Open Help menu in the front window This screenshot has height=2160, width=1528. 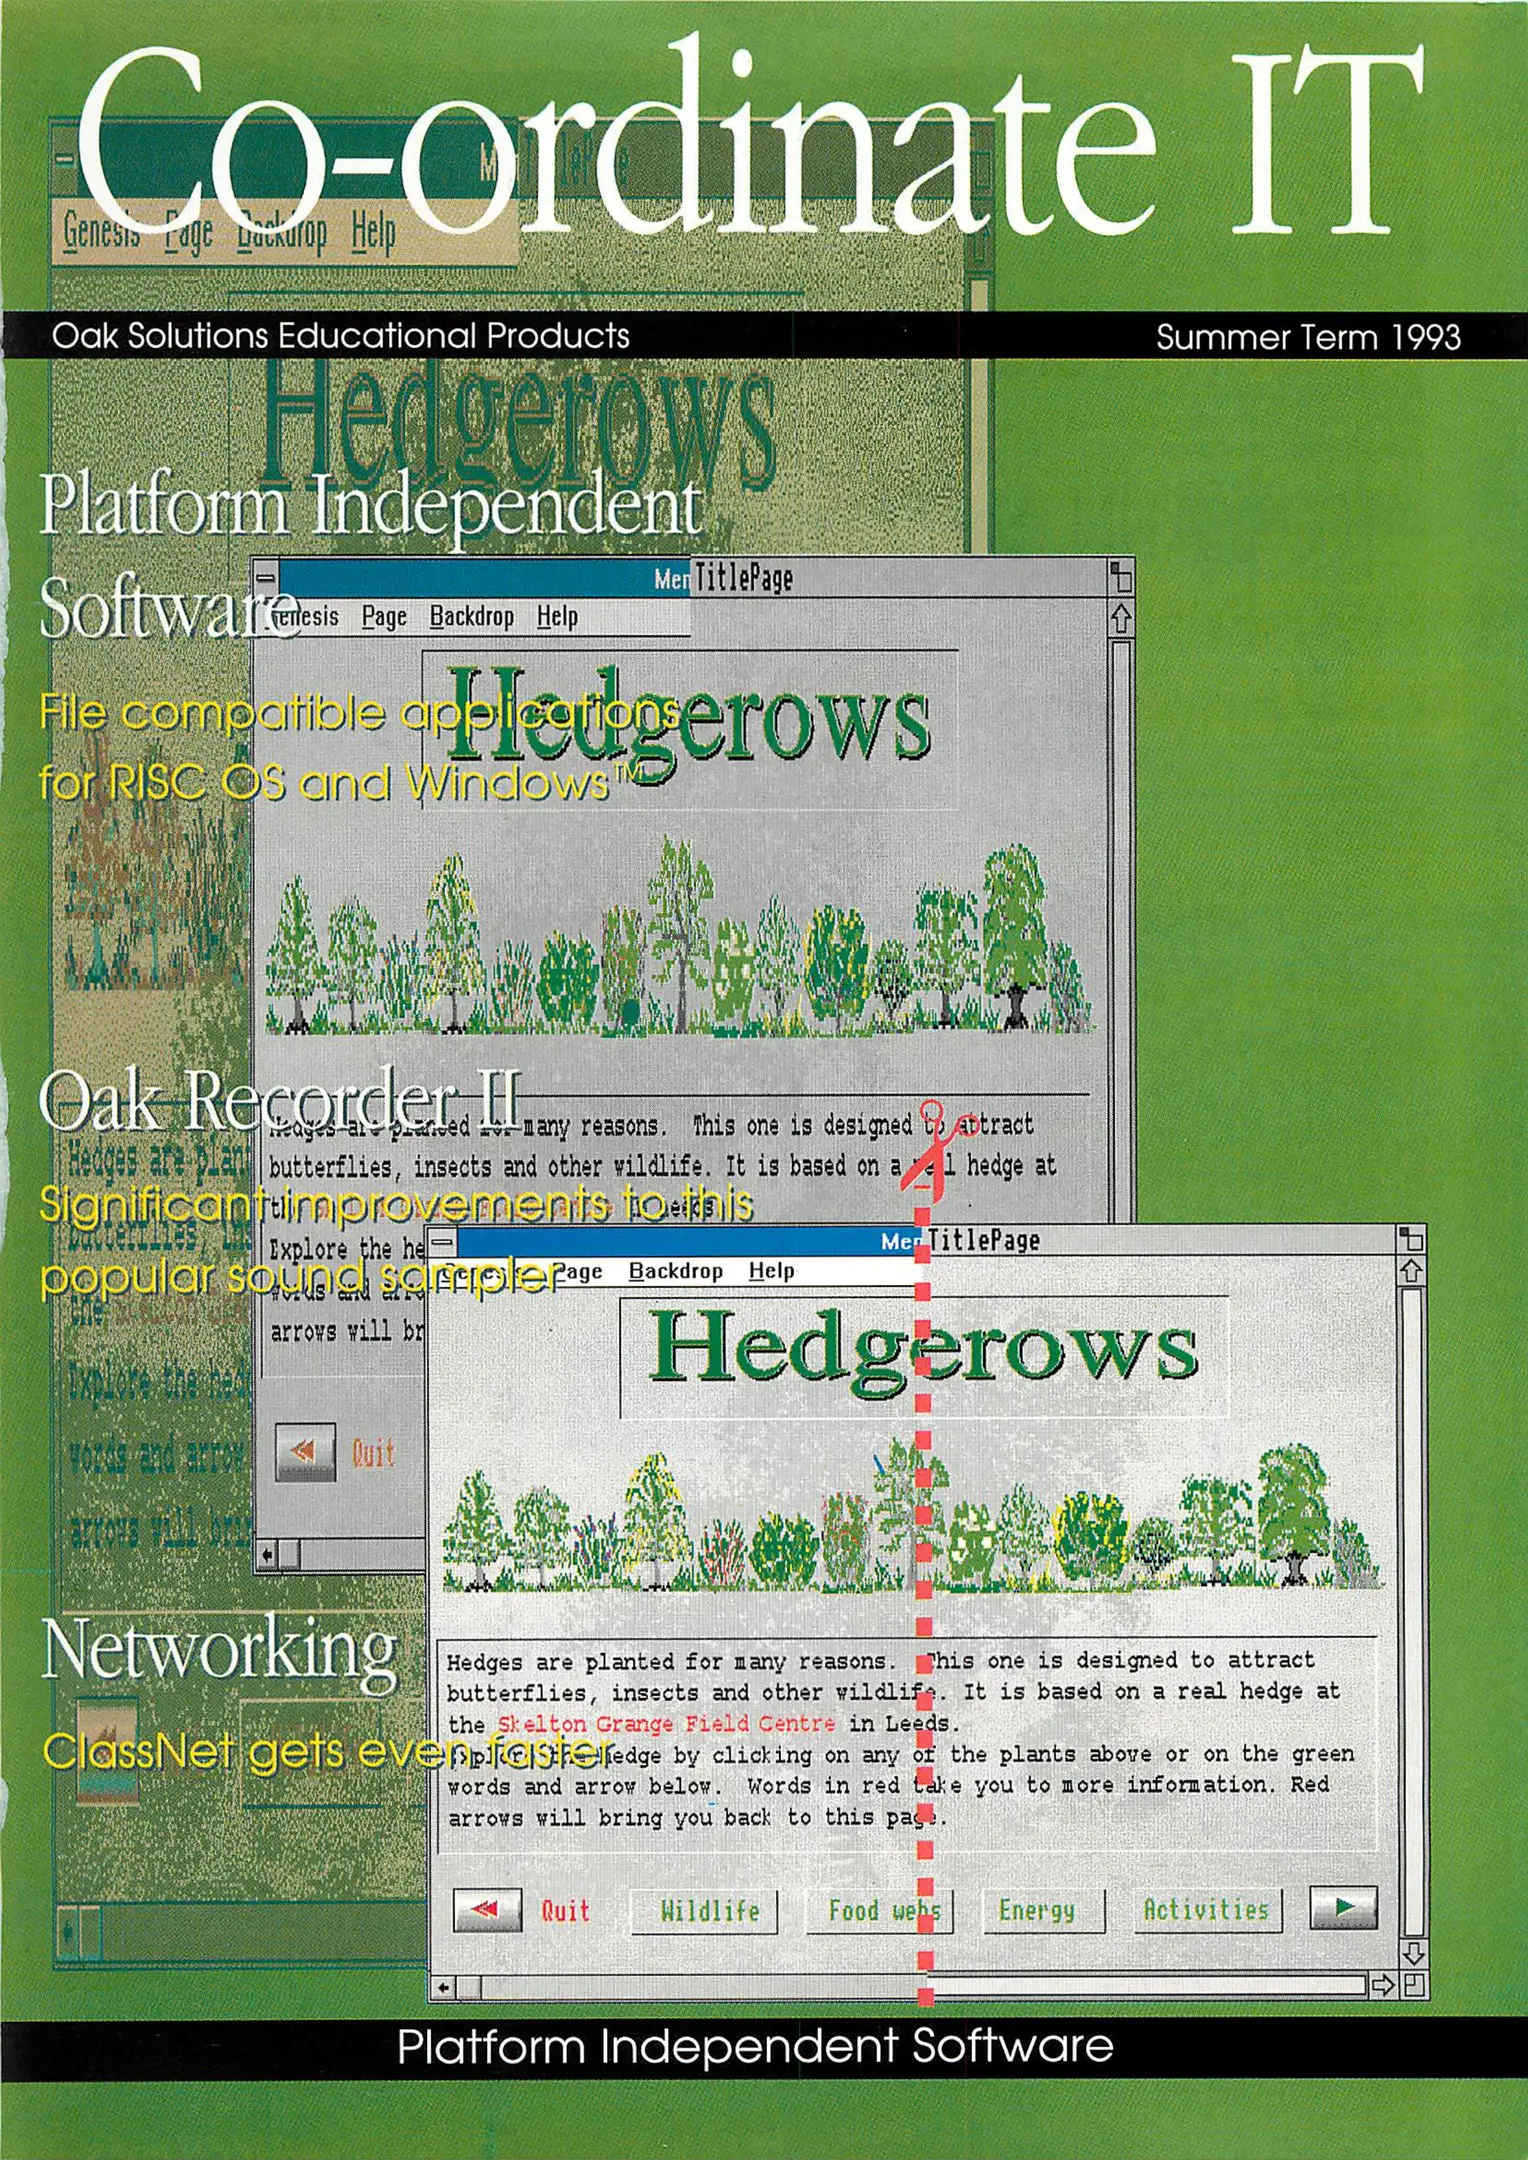tap(771, 1271)
